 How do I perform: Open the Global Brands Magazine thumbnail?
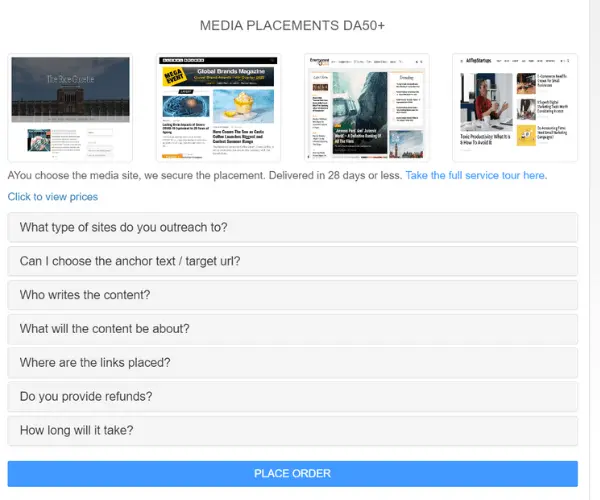point(218,108)
